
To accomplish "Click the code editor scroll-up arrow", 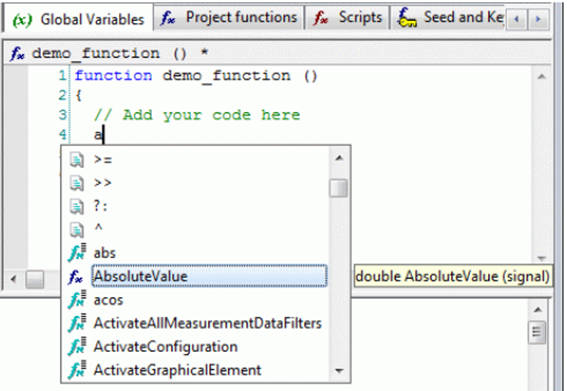I will (541, 76).
